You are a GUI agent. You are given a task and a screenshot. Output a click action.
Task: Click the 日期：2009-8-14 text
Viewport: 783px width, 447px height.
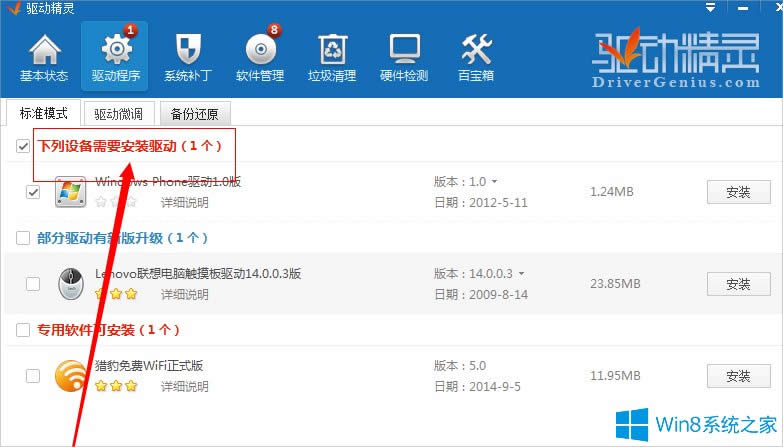click(x=481, y=294)
